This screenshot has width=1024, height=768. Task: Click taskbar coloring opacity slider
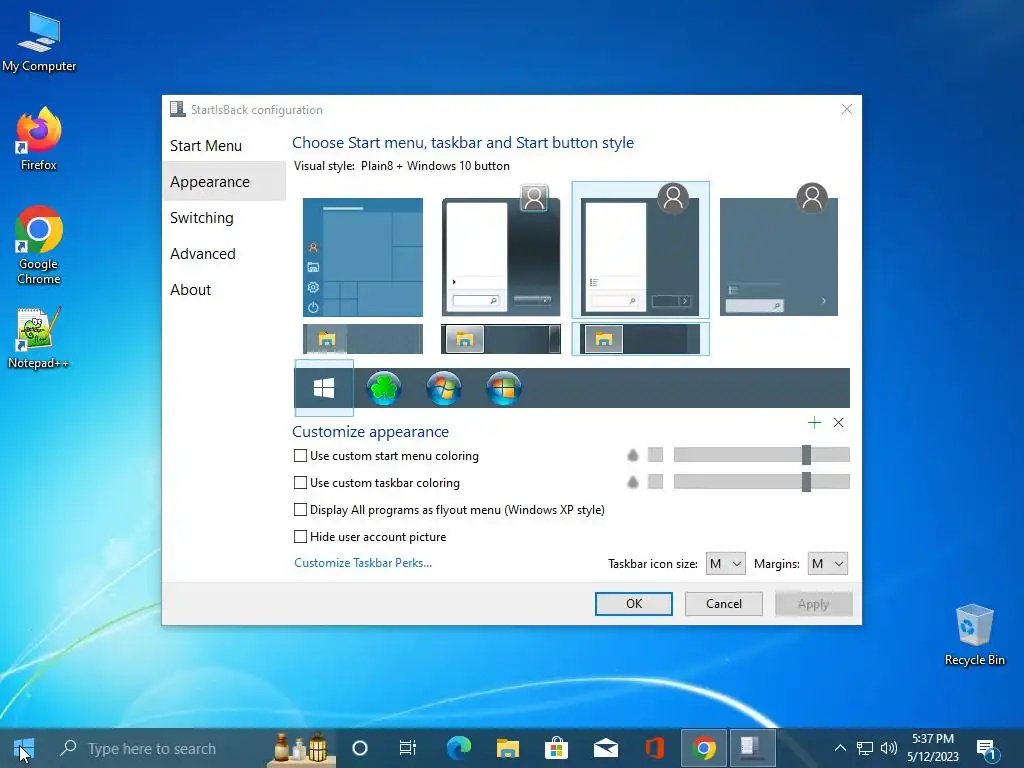761,482
